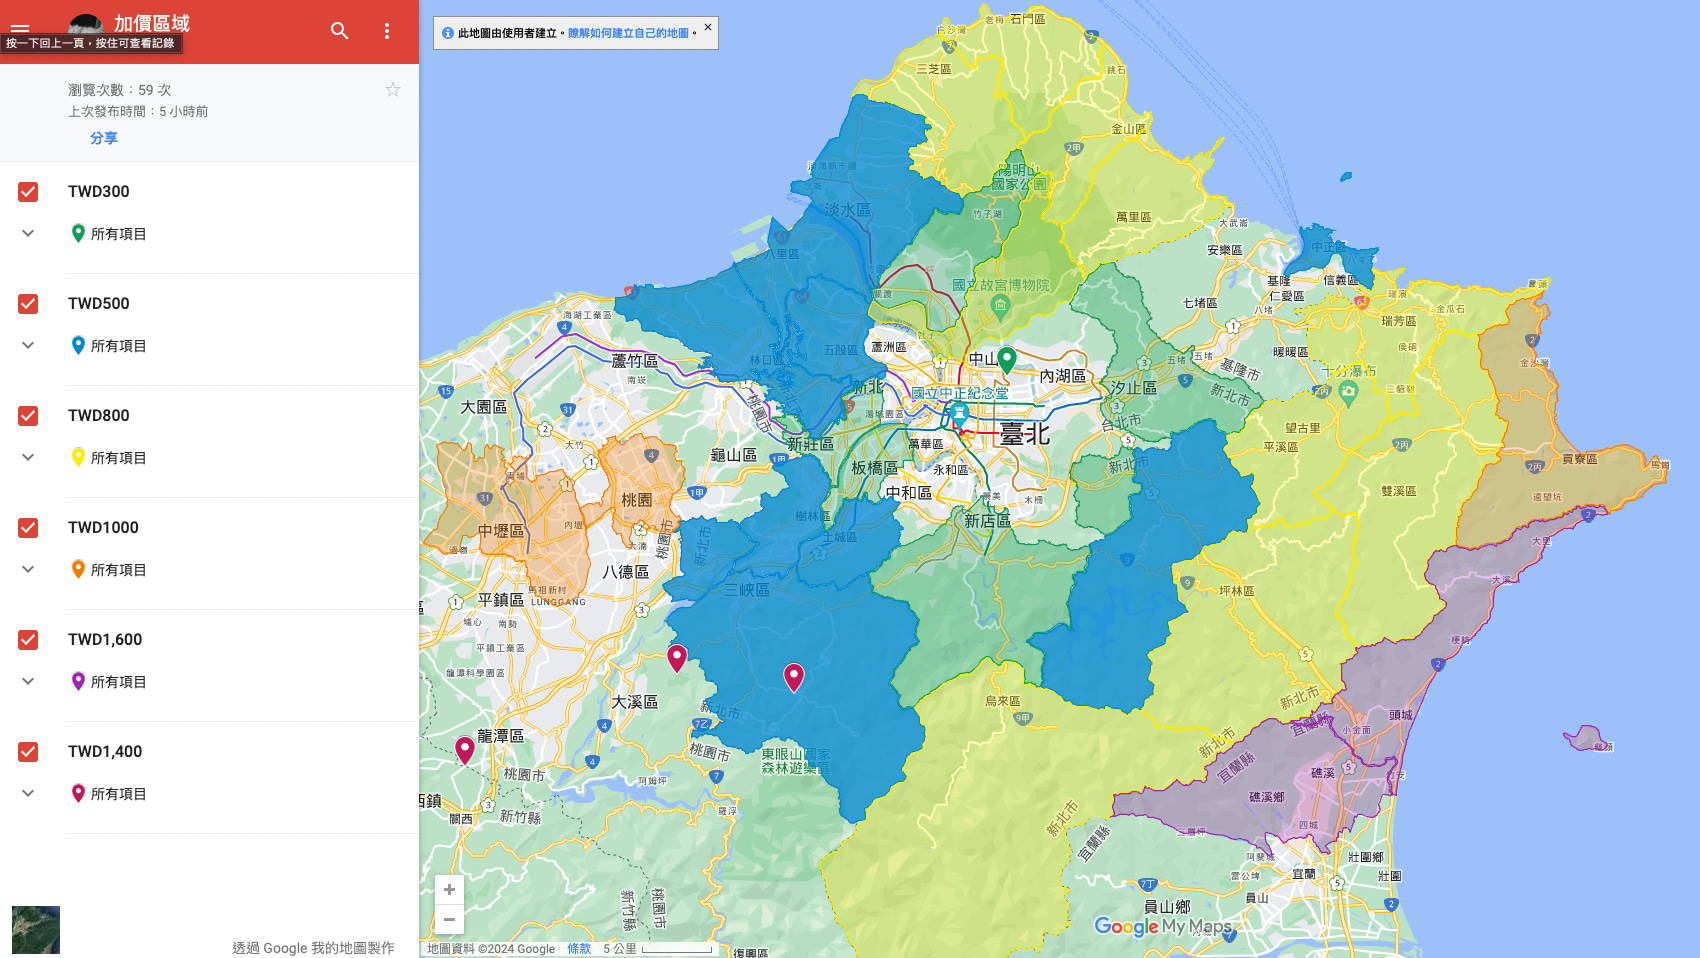Uncheck the TWD800 layer
1700x958 pixels.
click(x=28, y=416)
